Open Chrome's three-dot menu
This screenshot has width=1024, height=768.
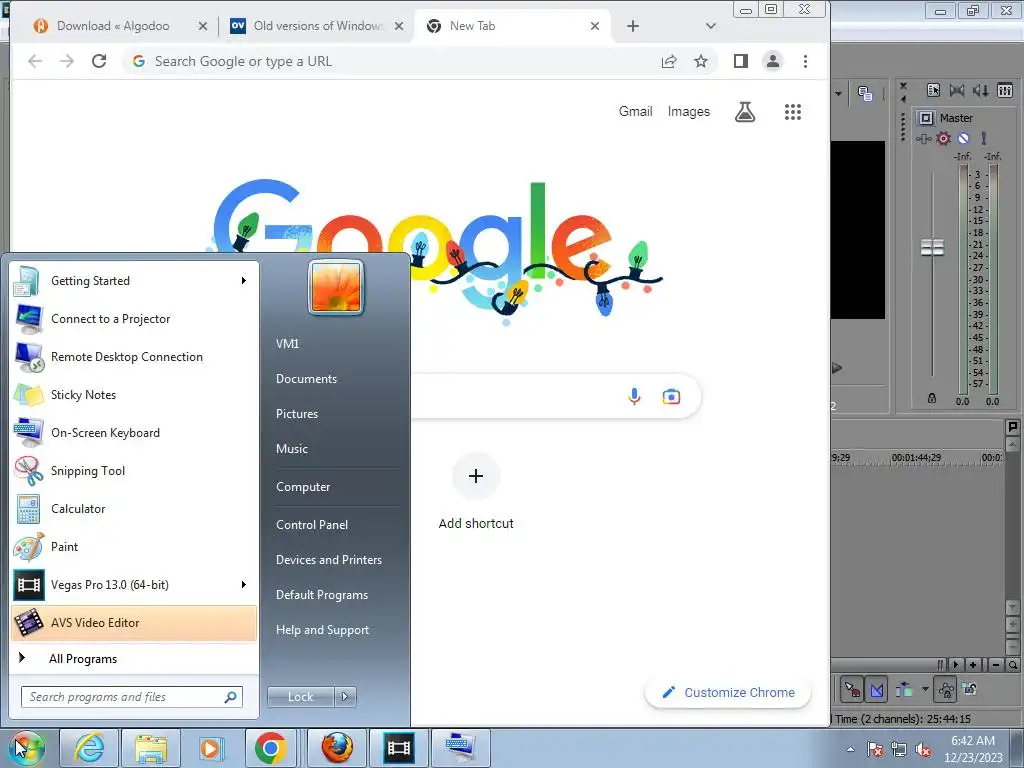click(805, 61)
